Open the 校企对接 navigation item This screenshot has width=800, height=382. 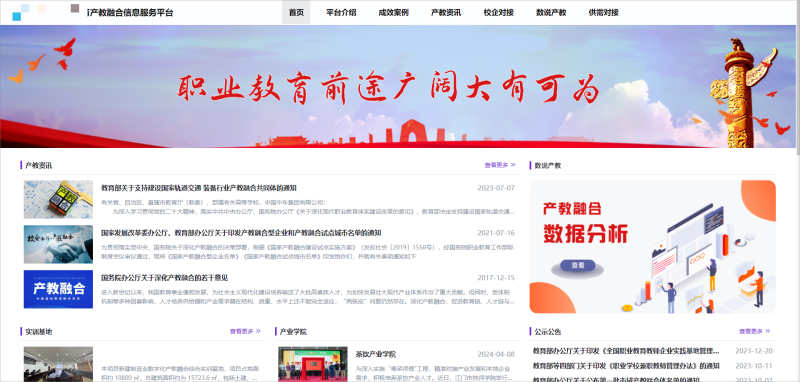pyautogui.click(x=498, y=13)
